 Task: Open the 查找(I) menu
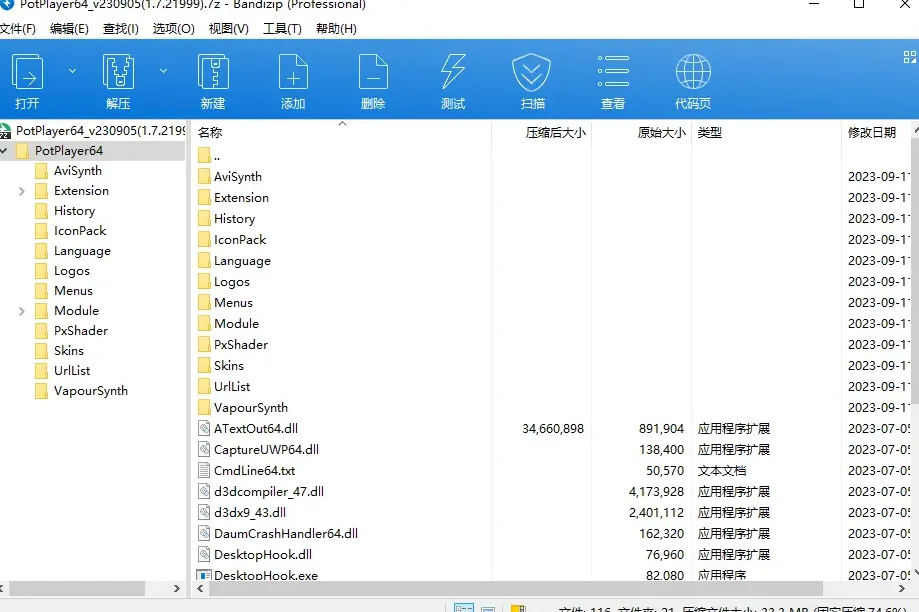pyautogui.click(x=121, y=29)
